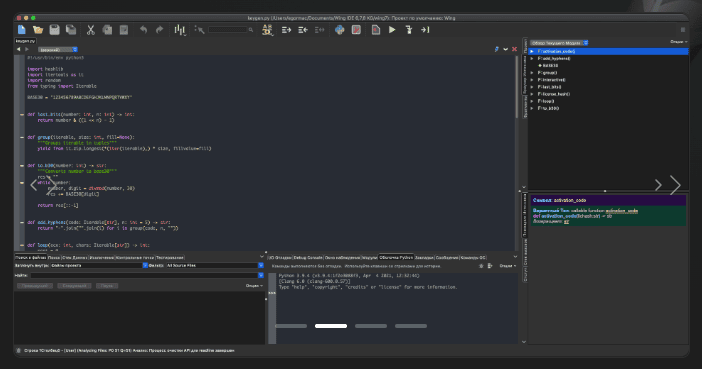702x369 pixels.
Task: Click the open folder toolbar icon
Action: [38, 30]
